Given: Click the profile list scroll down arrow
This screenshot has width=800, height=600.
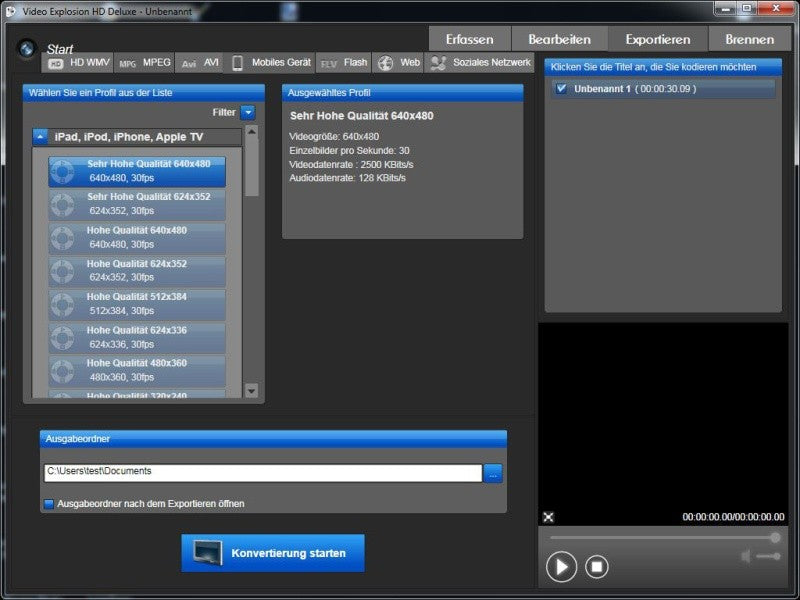Looking at the screenshot, I should 252,391.
